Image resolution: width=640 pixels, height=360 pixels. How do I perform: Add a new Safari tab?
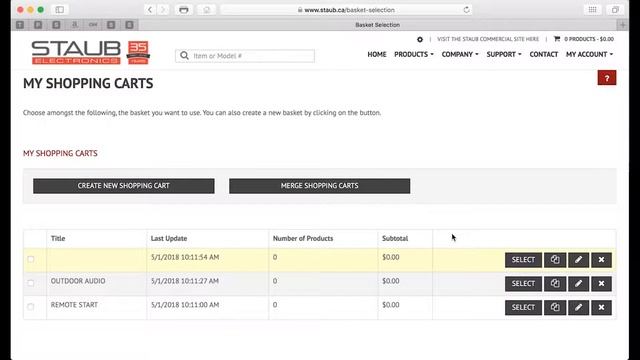point(623,25)
